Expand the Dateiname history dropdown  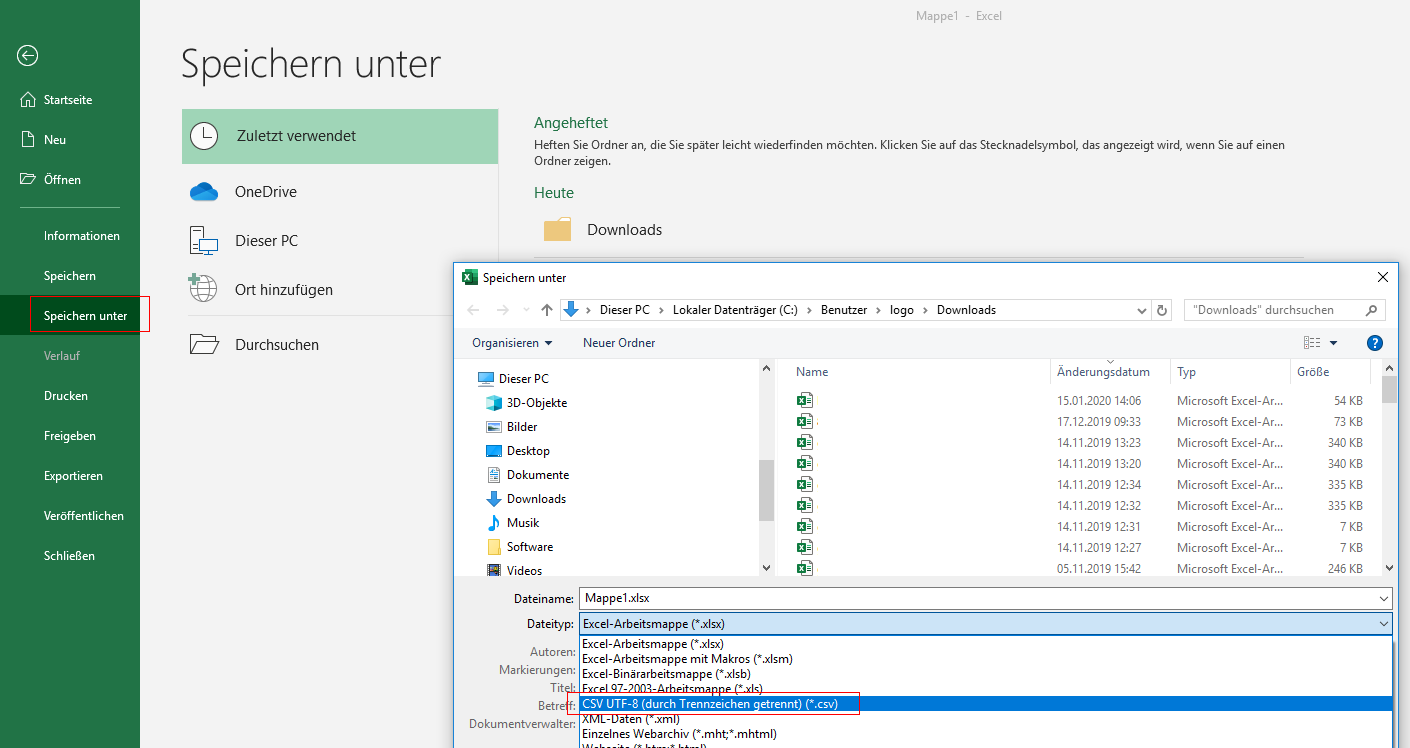coord(1383,599)
